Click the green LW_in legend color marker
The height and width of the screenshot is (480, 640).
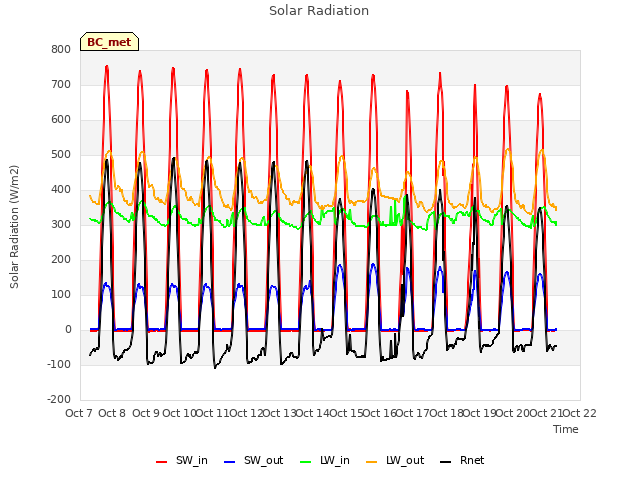click(x=306, y=462)
